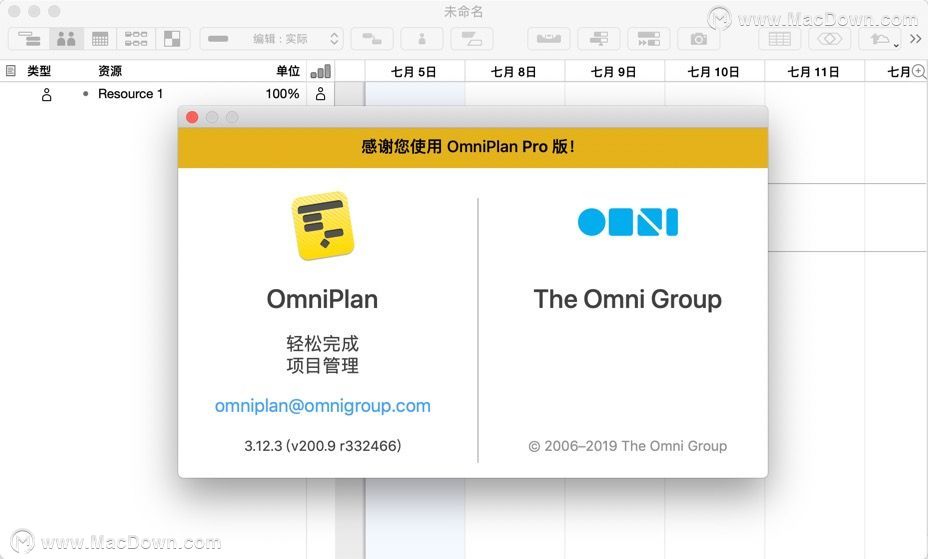The image size is (928, 559).
Task: Click the level resources toolbar button
Action: pyautogui.click(x=549, y=39)
